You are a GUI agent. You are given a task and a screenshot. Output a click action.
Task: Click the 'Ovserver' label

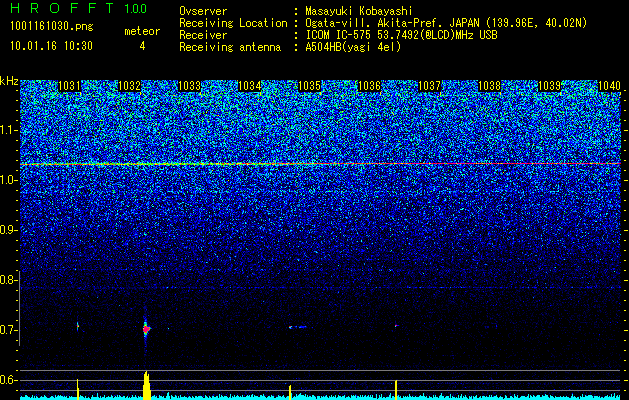[x=203, y=11]
